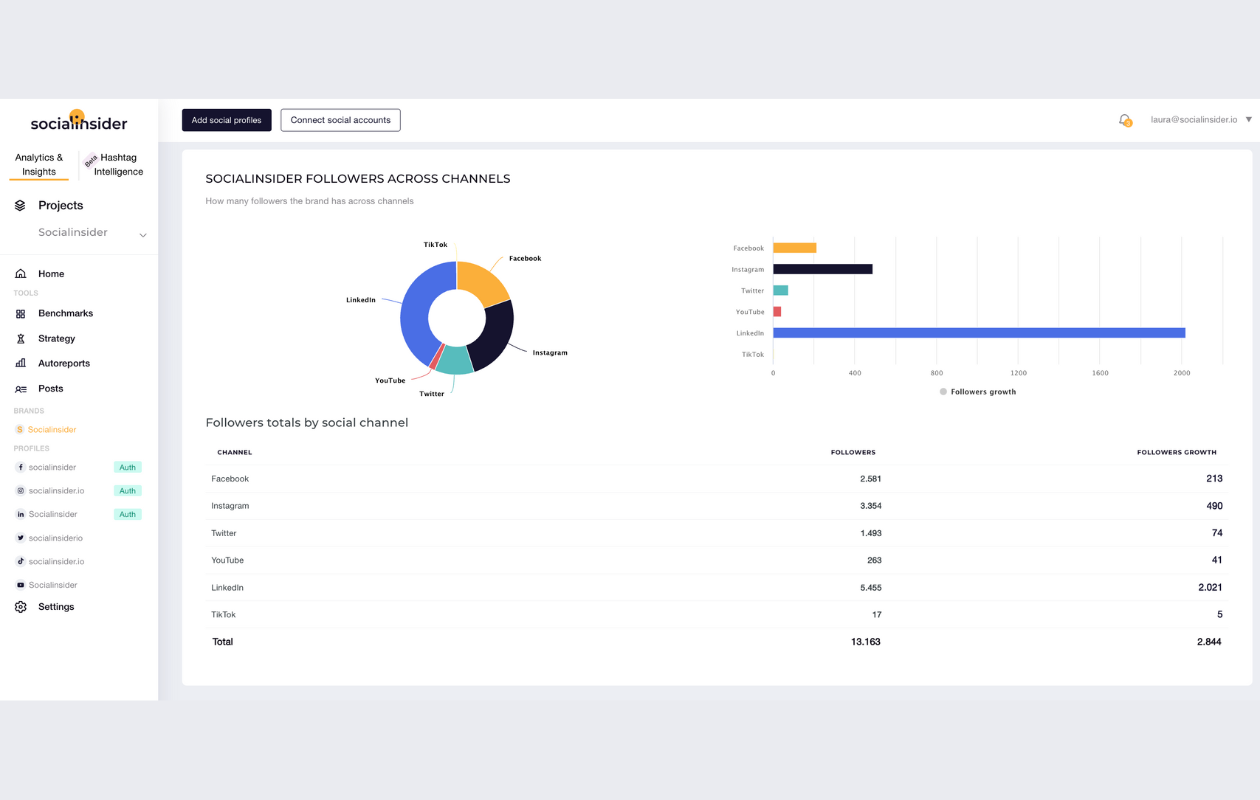The image size is (1260, 800).
Task: Click the YouTube label on donut chart
Action: click(390, 381)
